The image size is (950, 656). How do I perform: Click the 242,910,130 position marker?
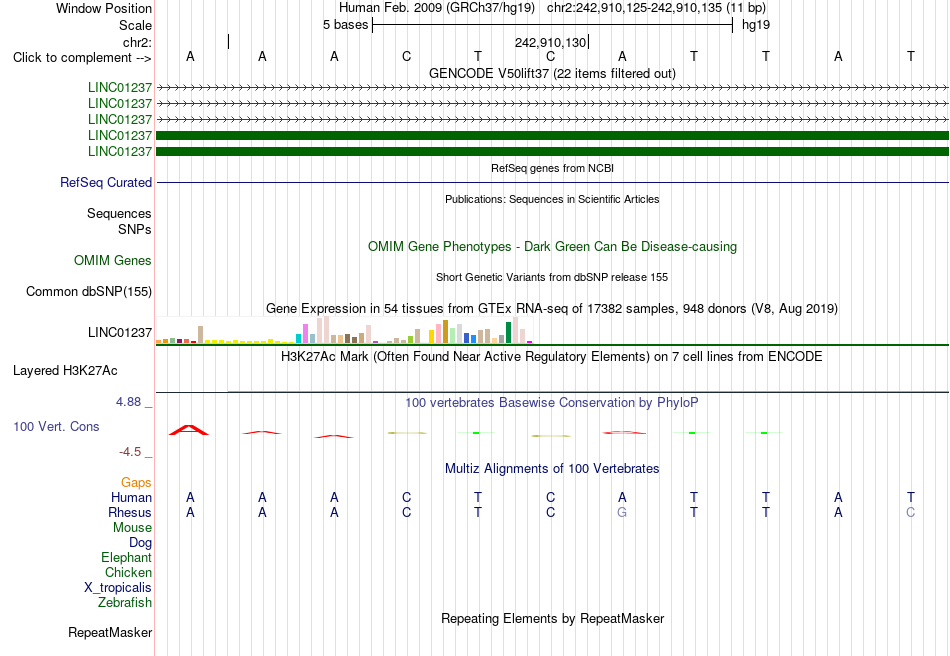pos(551,42)
